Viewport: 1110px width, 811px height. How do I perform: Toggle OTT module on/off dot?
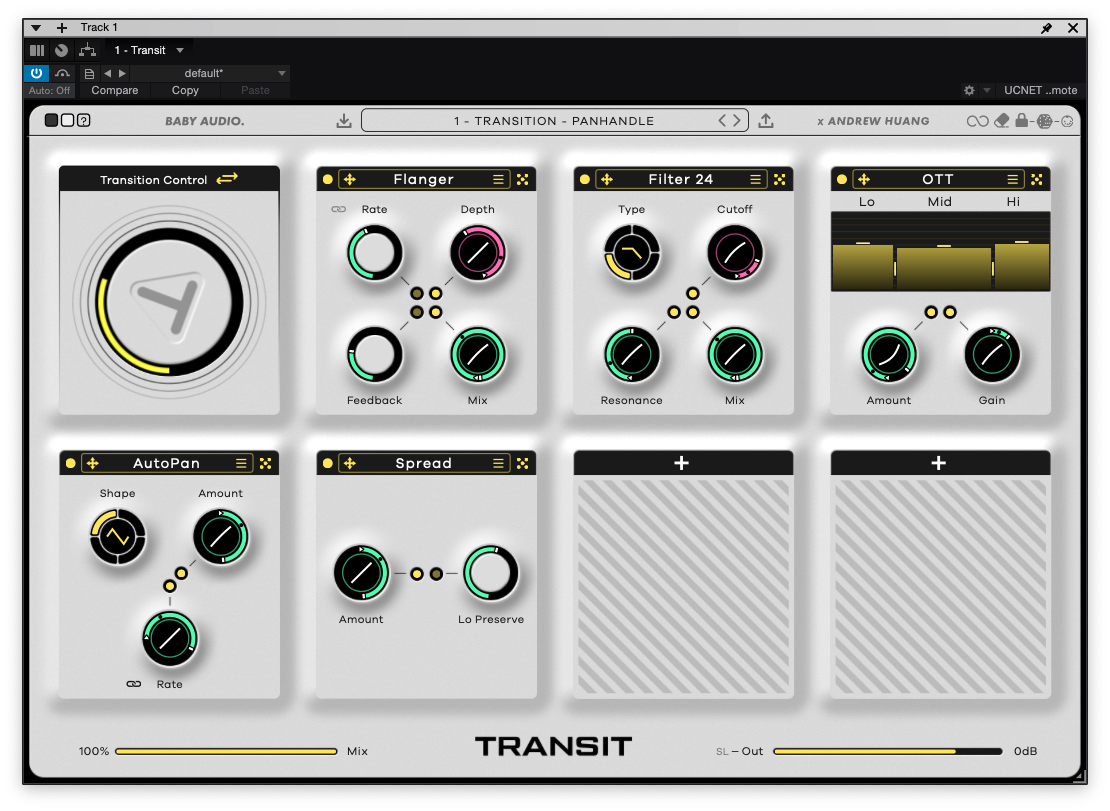pos(842,180)
